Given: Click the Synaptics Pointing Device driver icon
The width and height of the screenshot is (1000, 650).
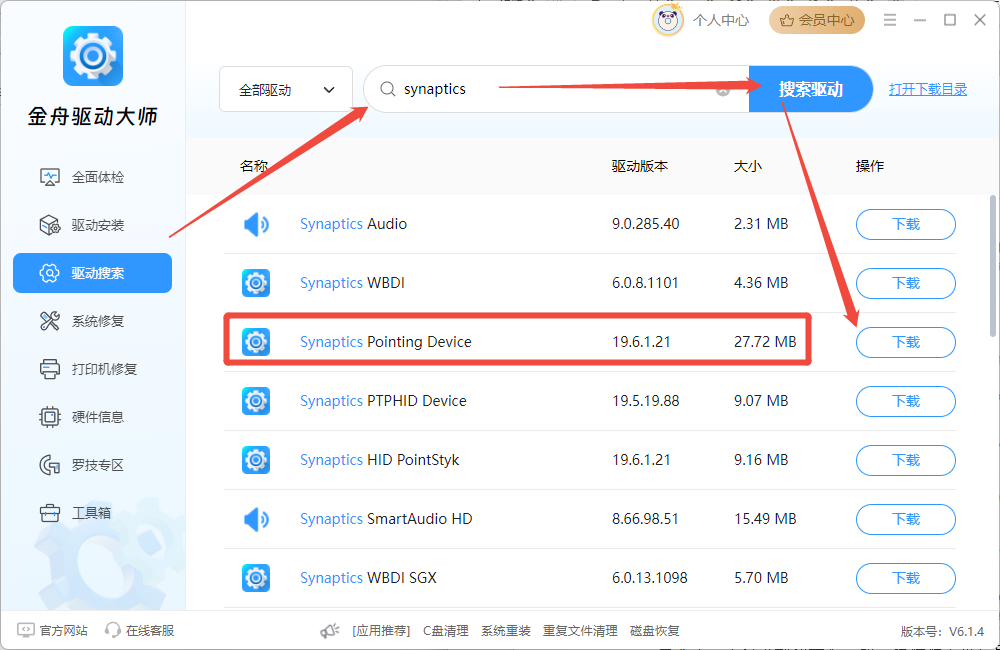Looking at the screenshot, I should (256, 342).
